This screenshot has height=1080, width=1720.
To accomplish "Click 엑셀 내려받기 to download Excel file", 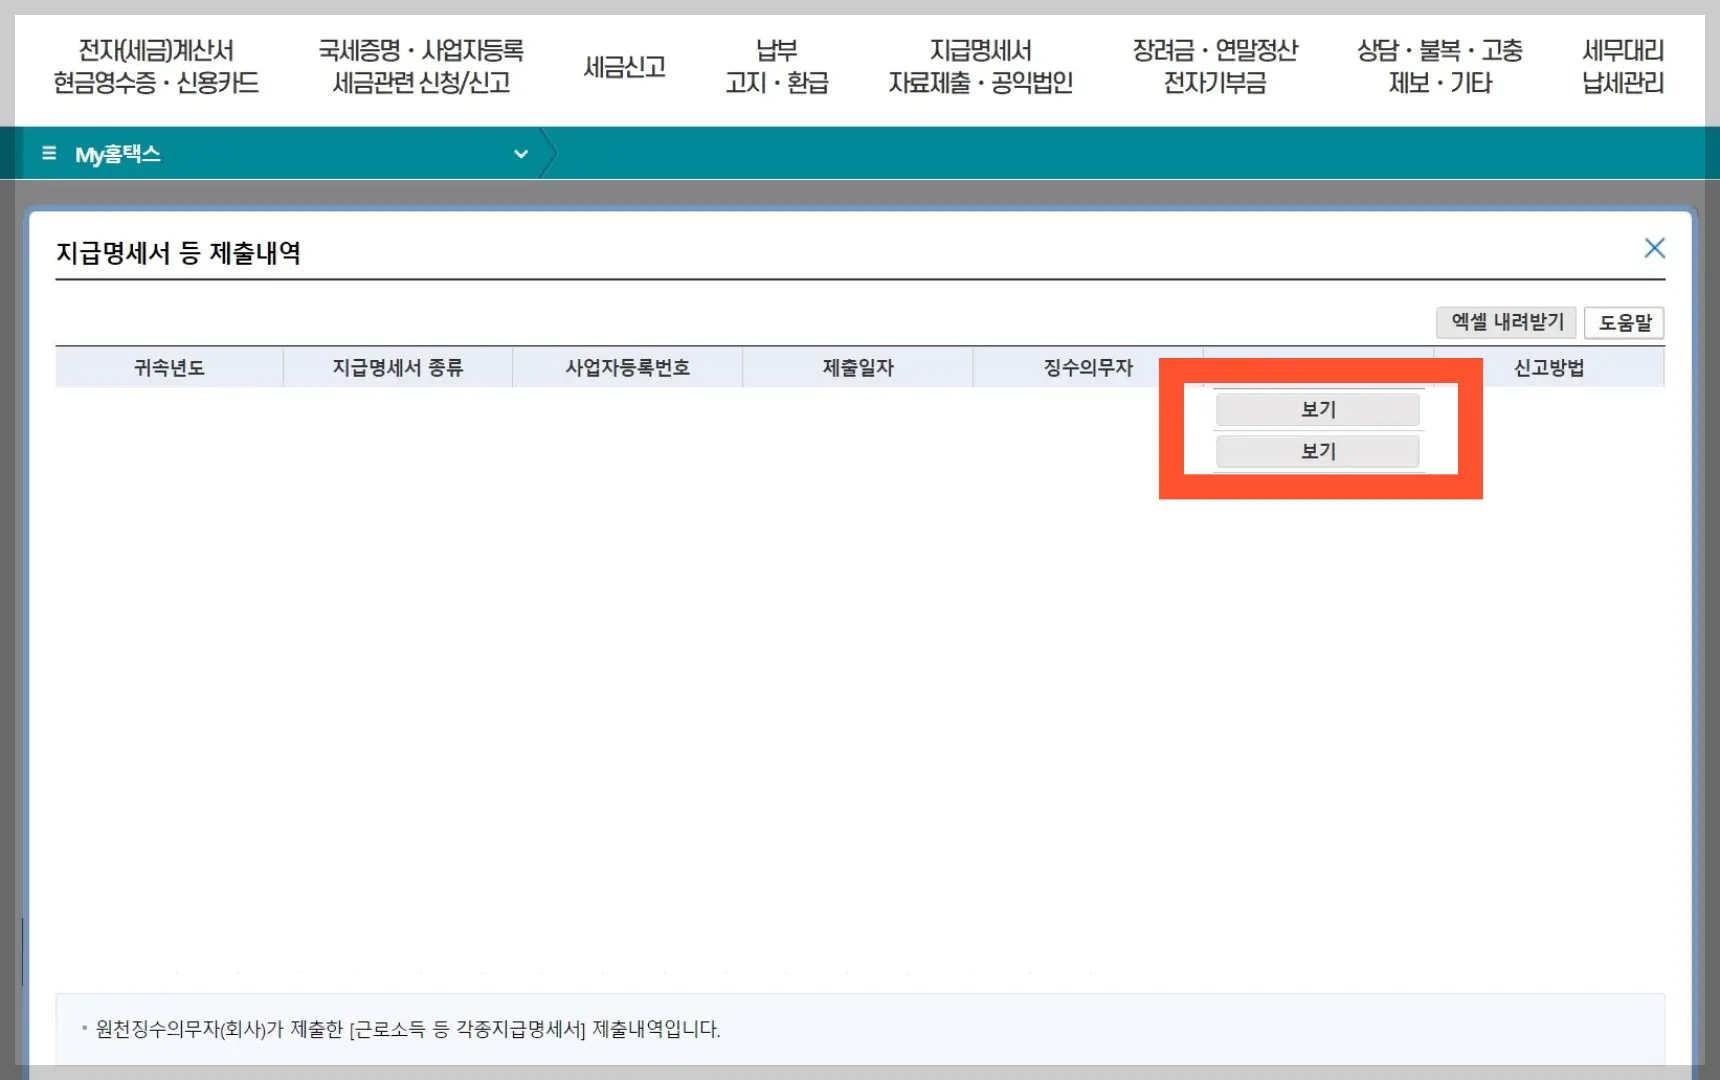I will [1505, 322].
